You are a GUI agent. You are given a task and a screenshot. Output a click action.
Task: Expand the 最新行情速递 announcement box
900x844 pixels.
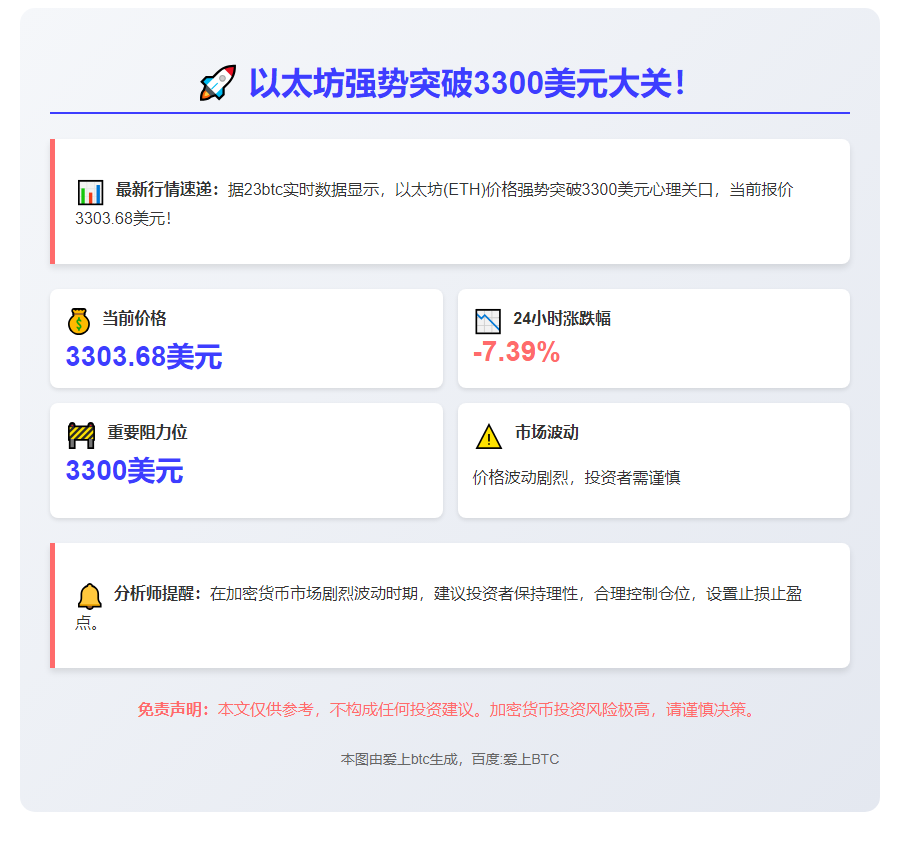(x=450, y=200)
